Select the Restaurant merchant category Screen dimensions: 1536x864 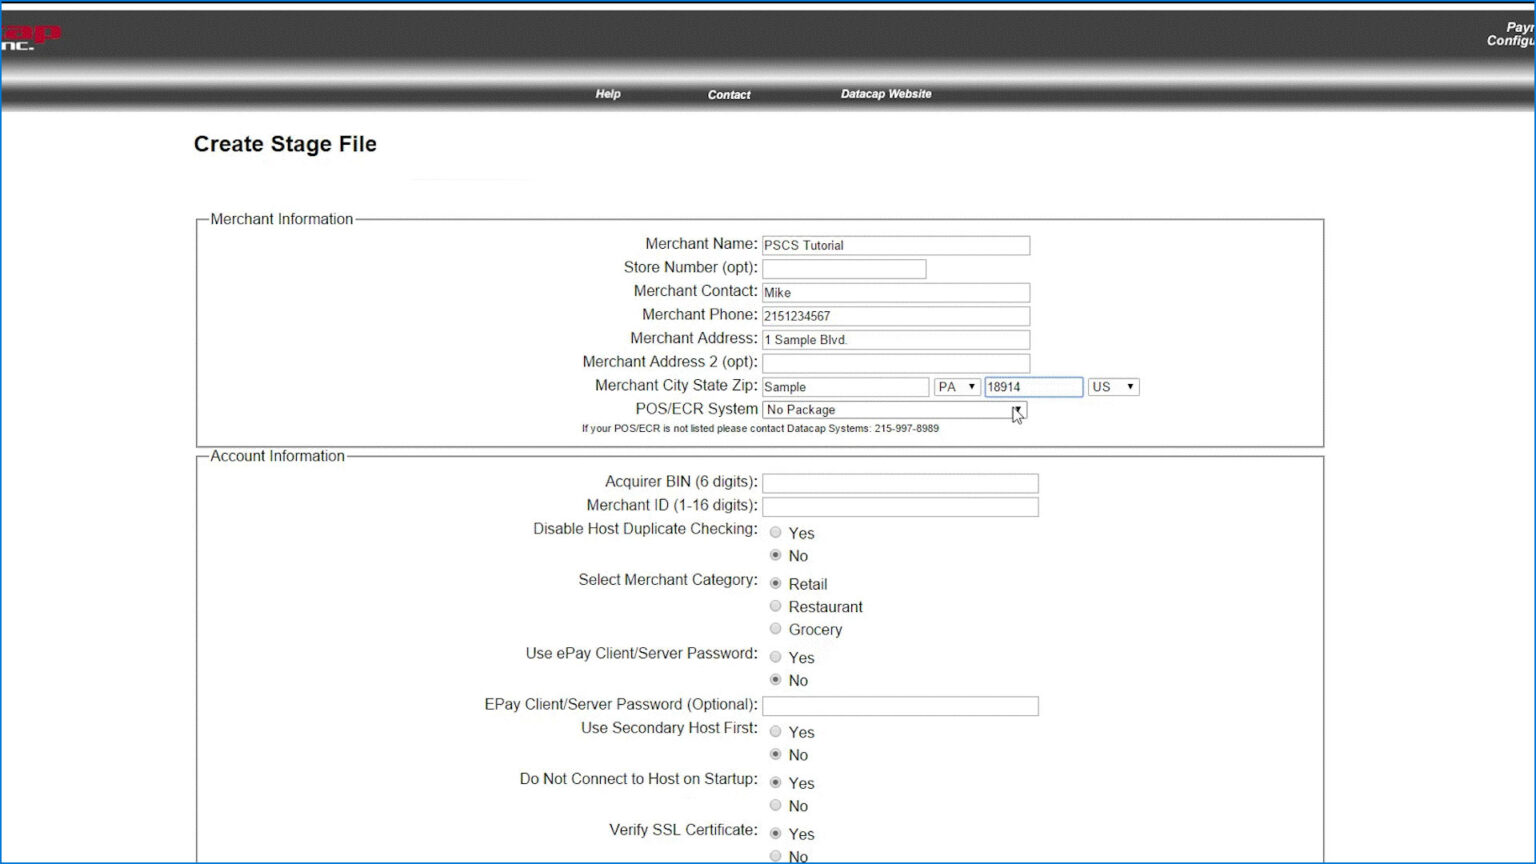pyautogui.click(x=776, y=606)
